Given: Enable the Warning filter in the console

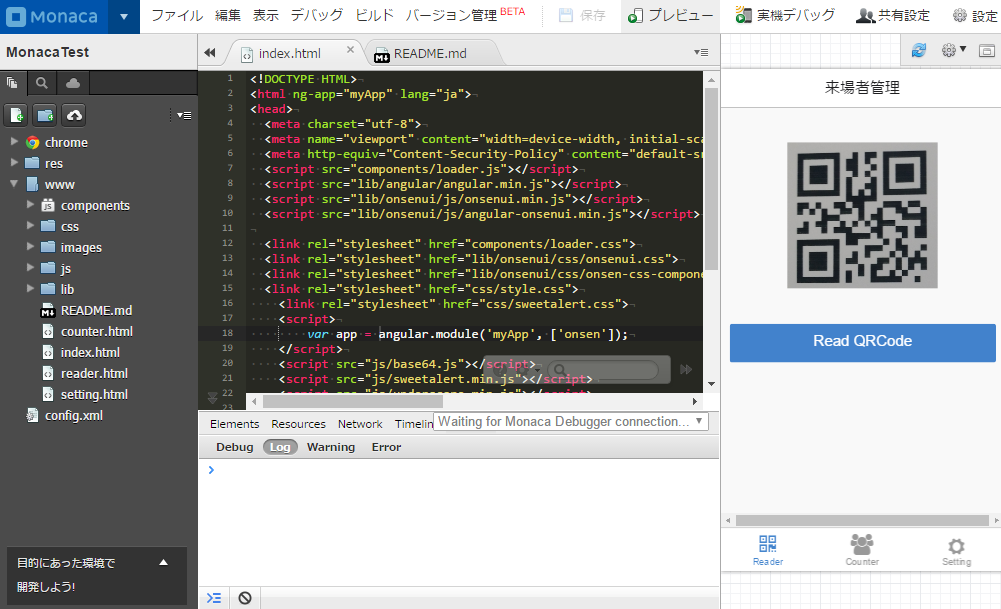Looking at the screenshot, I should 330,447.
